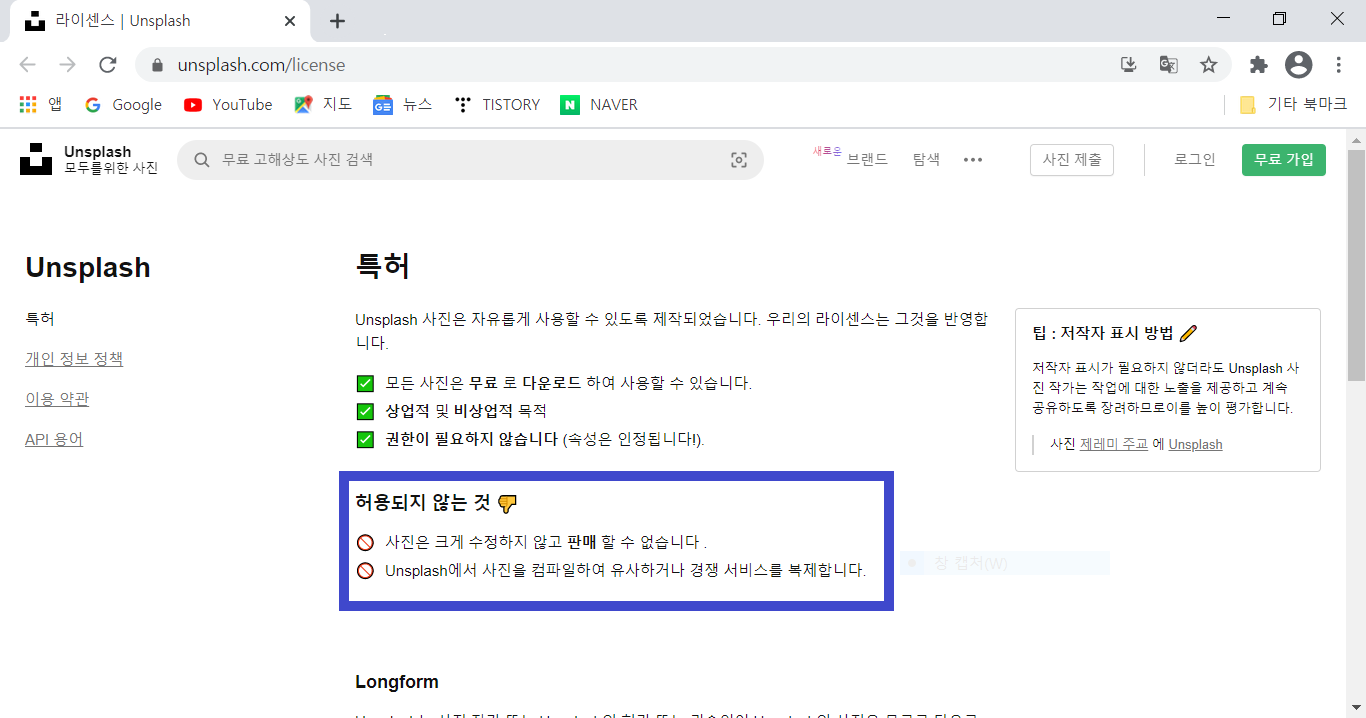Screen dimensions: 1366x718
Task: Open the 지도 maps bookmark
Action: 323,104
